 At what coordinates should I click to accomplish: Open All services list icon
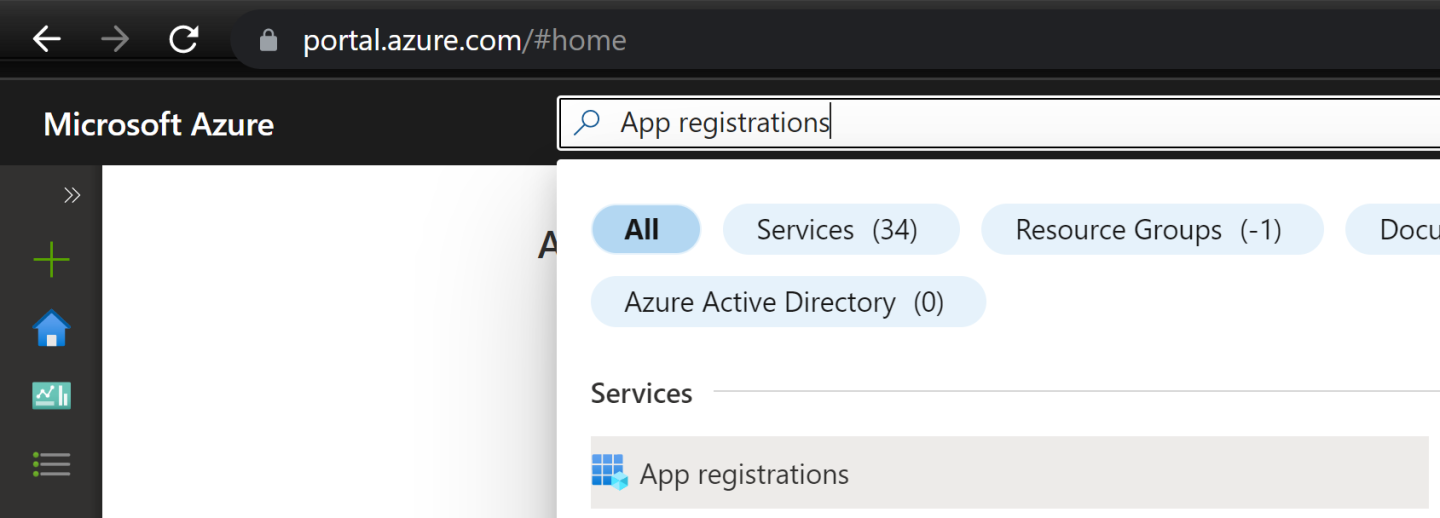51,464
